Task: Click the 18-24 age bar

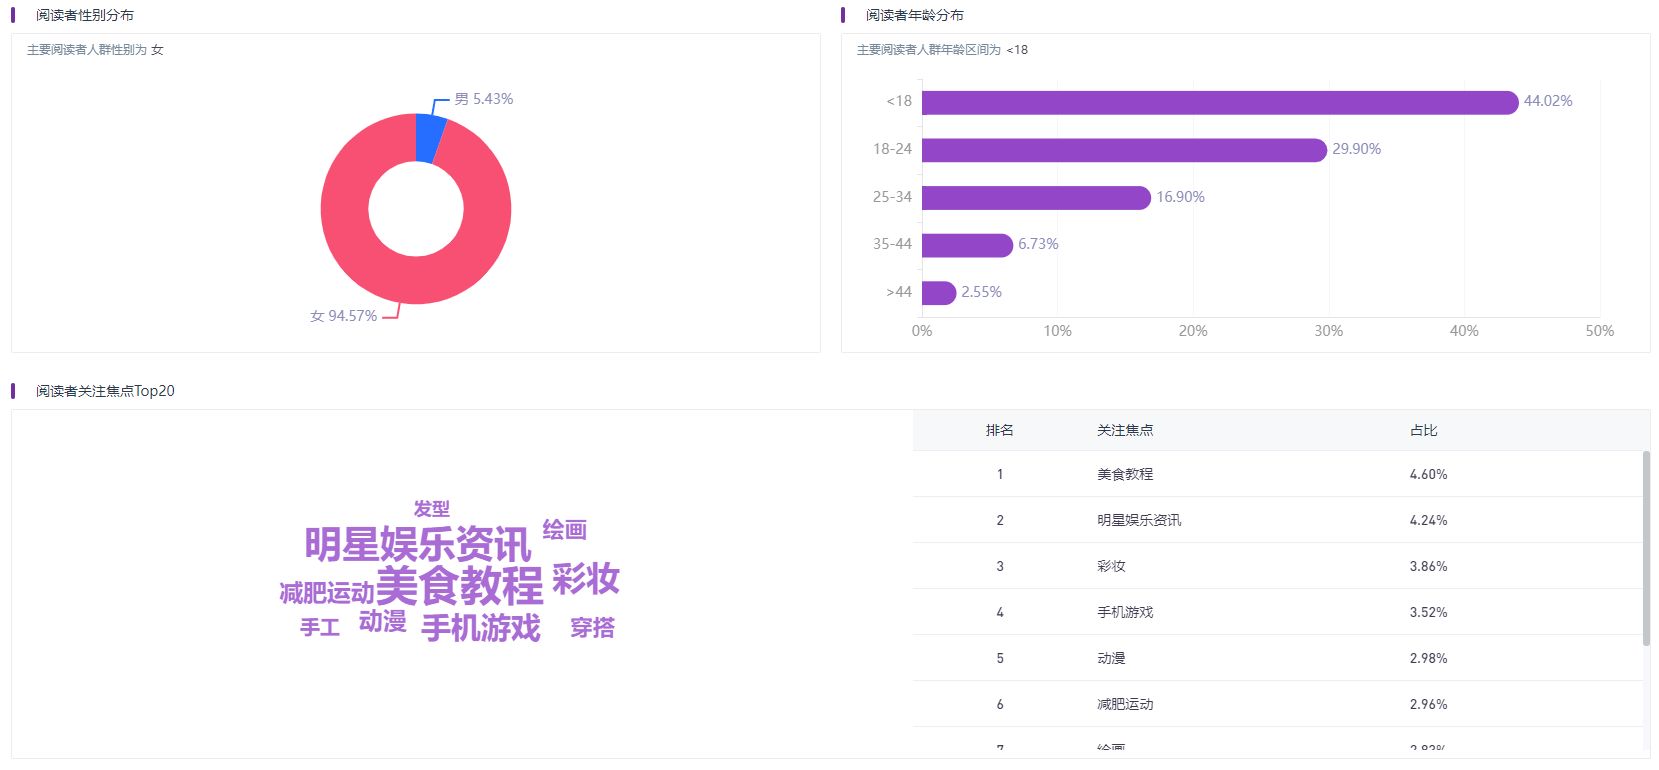Action: click(1123, 150)
